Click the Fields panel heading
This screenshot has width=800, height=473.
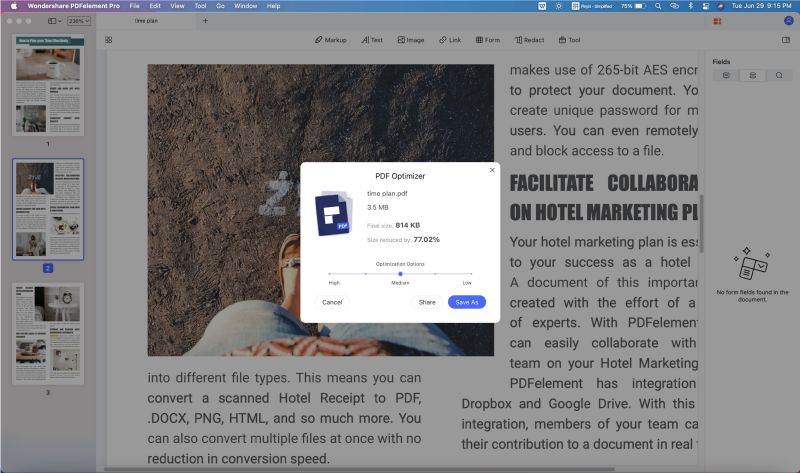pyautogui.click(x=721, y=62)
